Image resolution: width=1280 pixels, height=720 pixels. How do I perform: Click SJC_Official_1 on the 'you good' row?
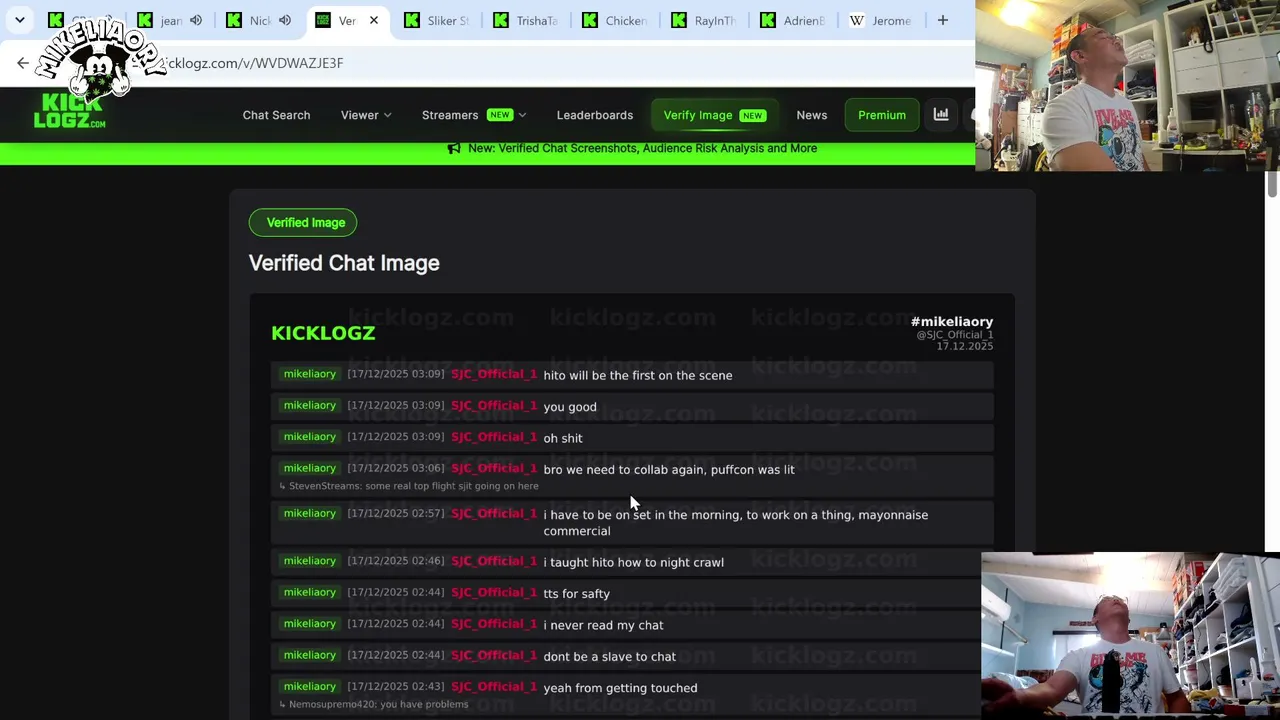tap(494, 406)
